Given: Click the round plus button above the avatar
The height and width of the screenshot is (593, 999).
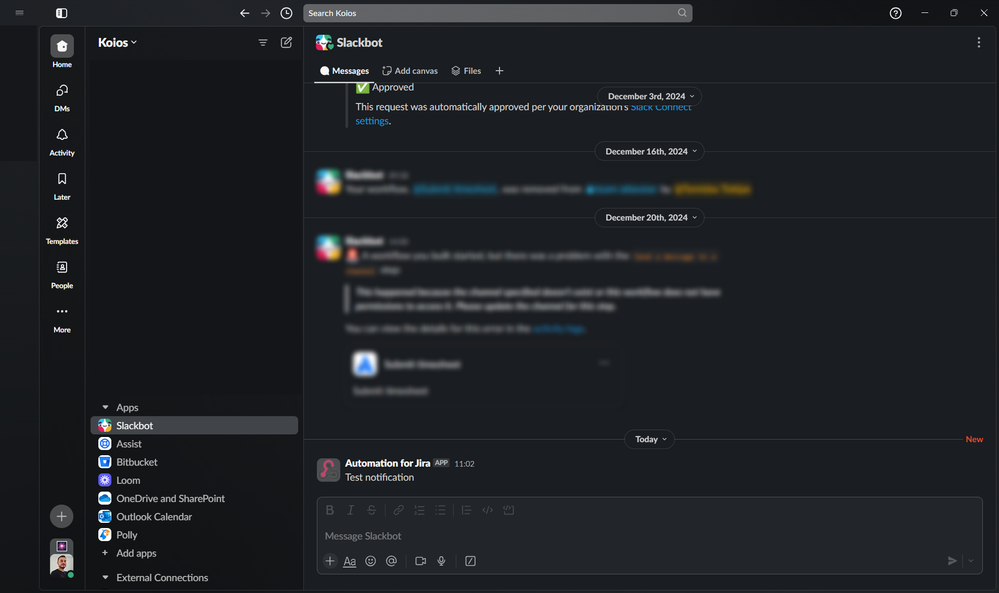Looking at the screenshot, I should click(62, 517).
